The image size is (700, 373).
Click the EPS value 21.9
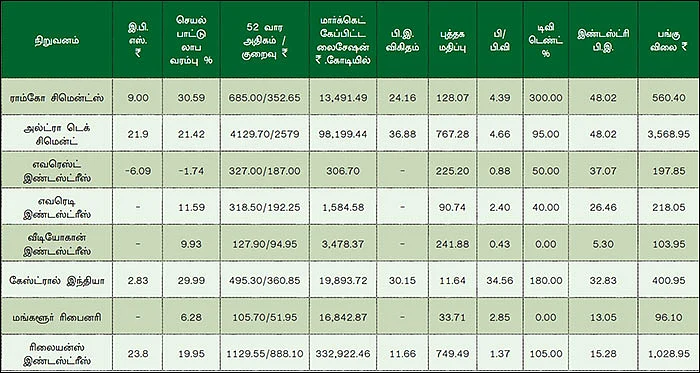138,134
